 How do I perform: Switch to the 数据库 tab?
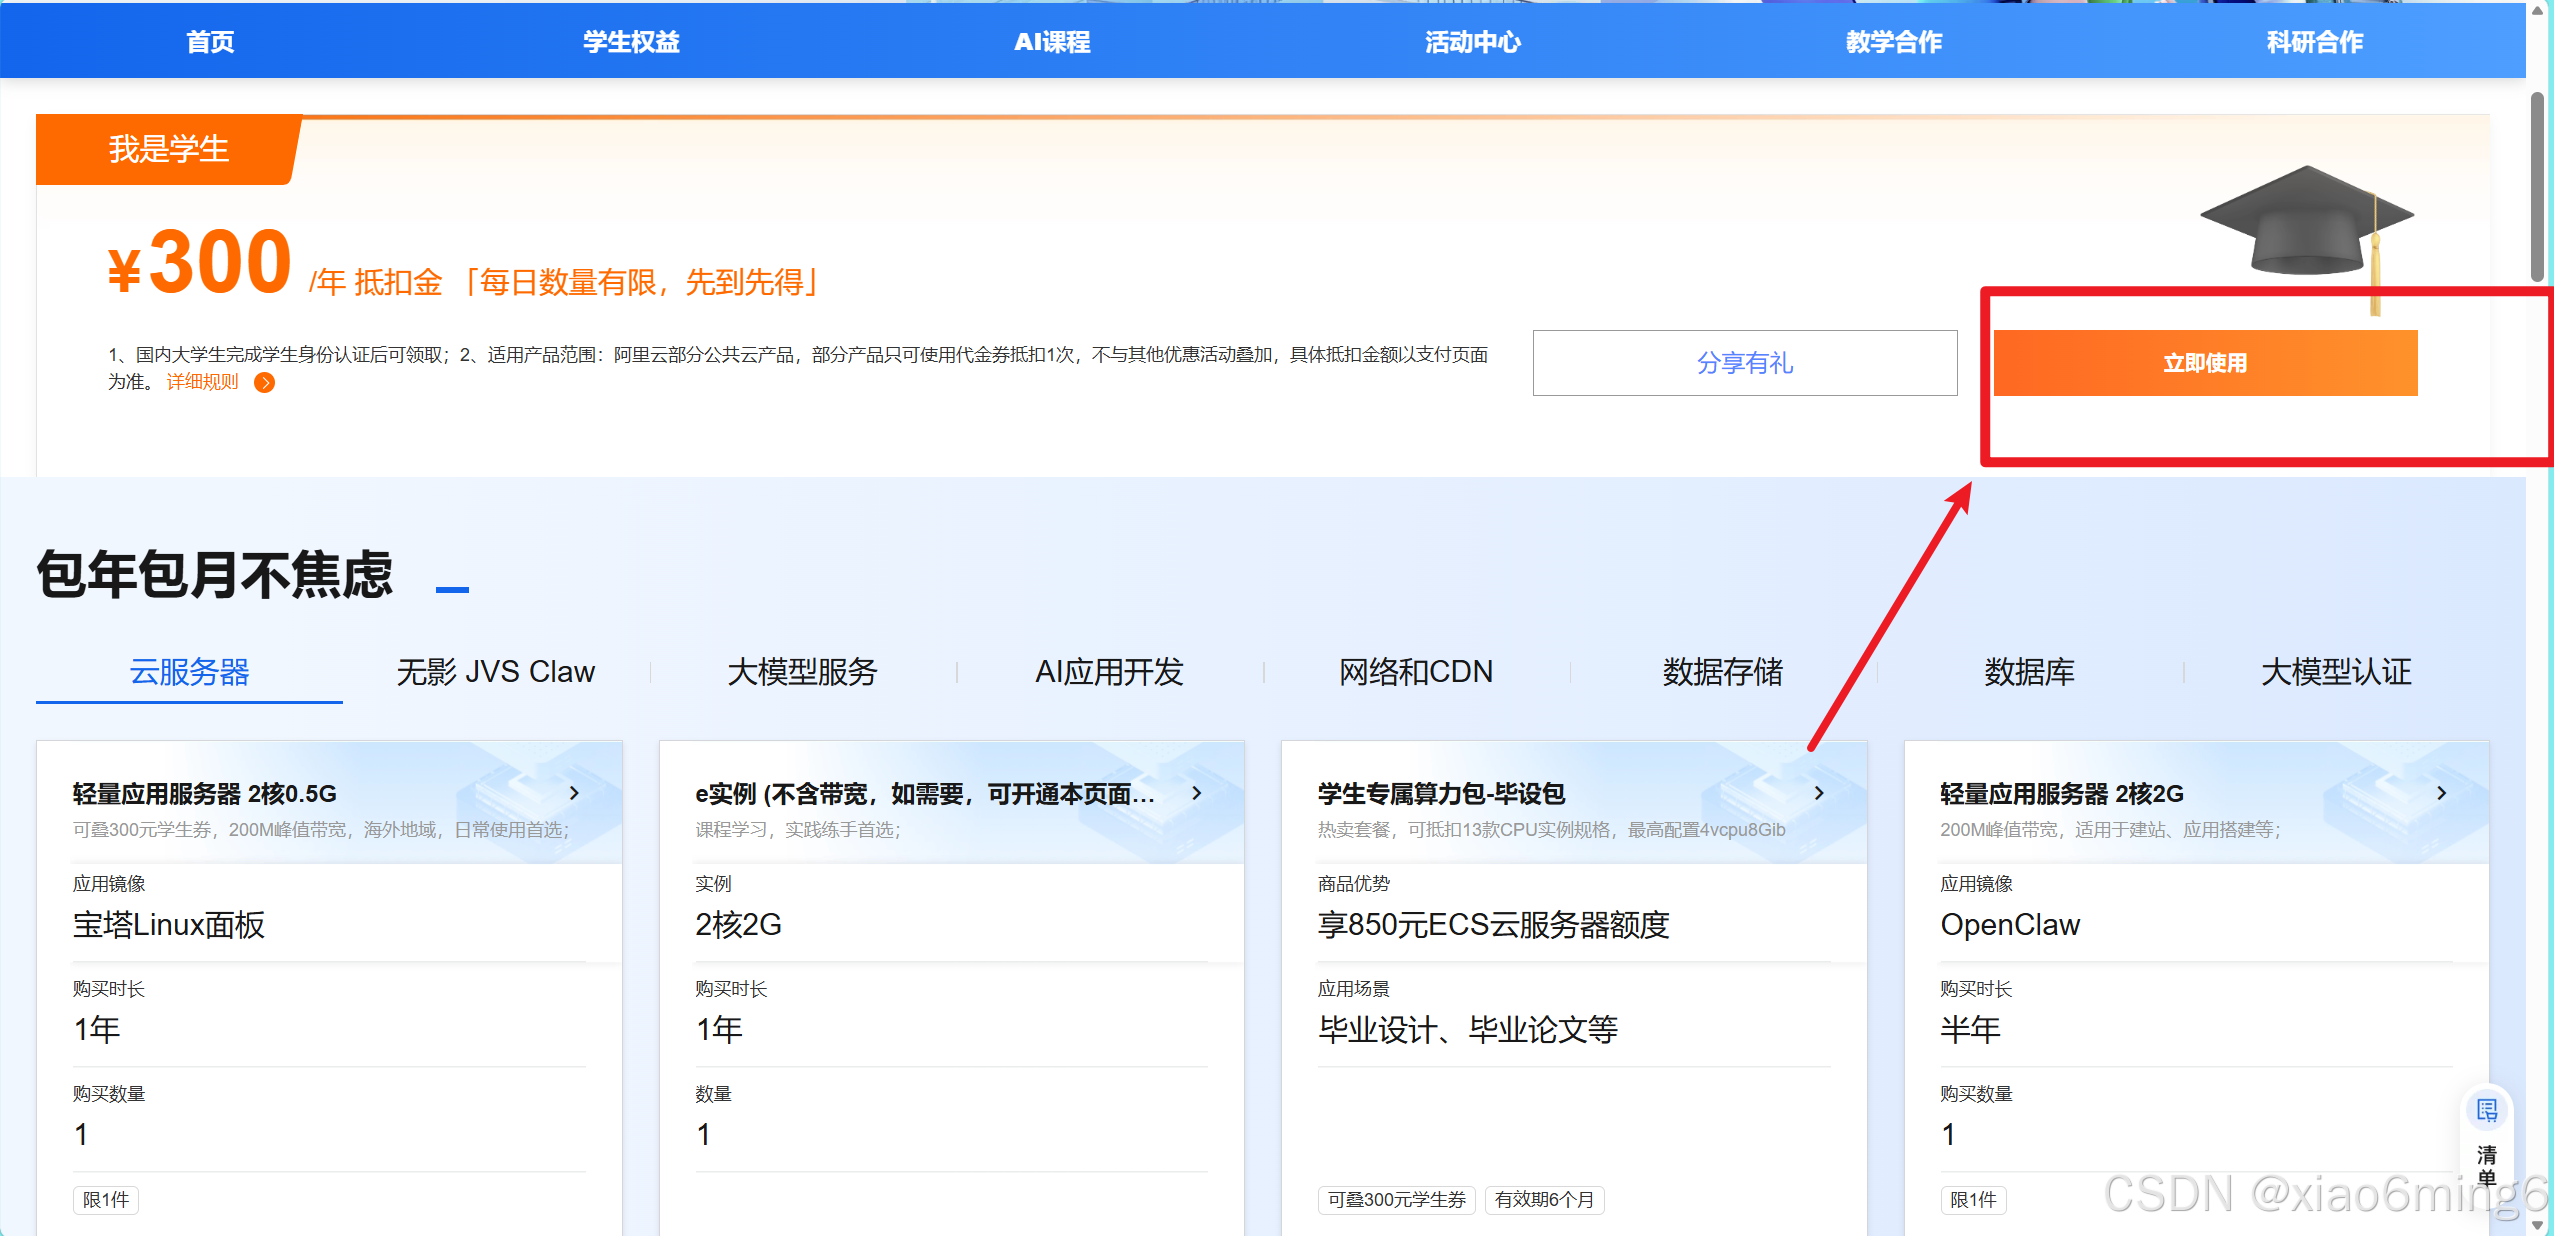(2030, 672)
